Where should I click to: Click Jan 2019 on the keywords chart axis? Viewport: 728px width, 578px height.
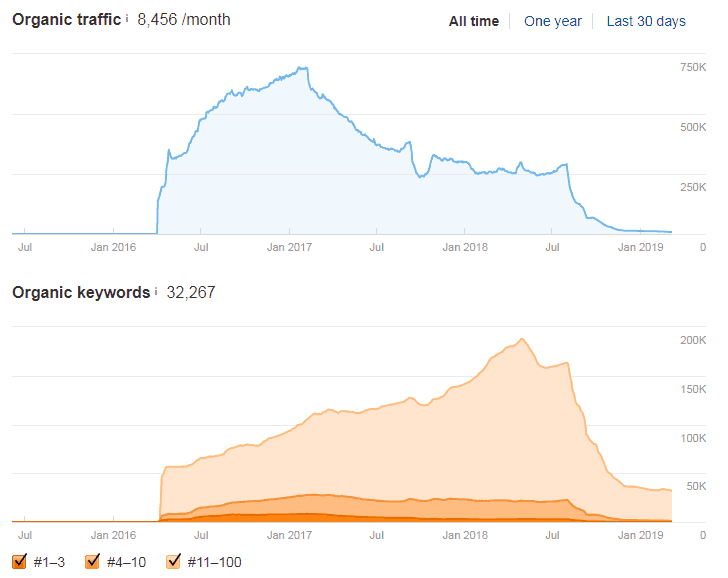click(640, 534)
